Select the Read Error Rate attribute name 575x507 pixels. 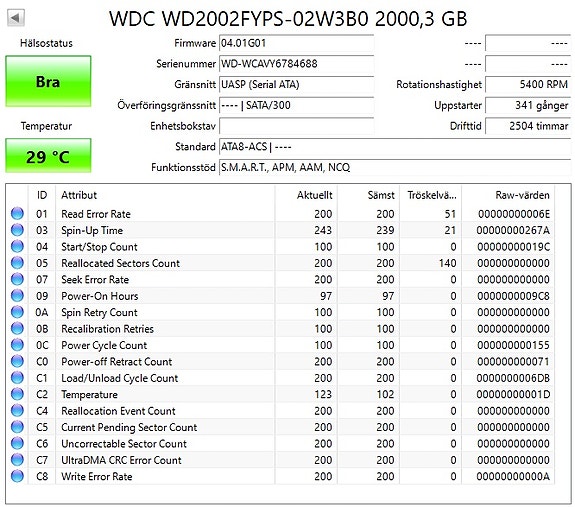(96, 214)
